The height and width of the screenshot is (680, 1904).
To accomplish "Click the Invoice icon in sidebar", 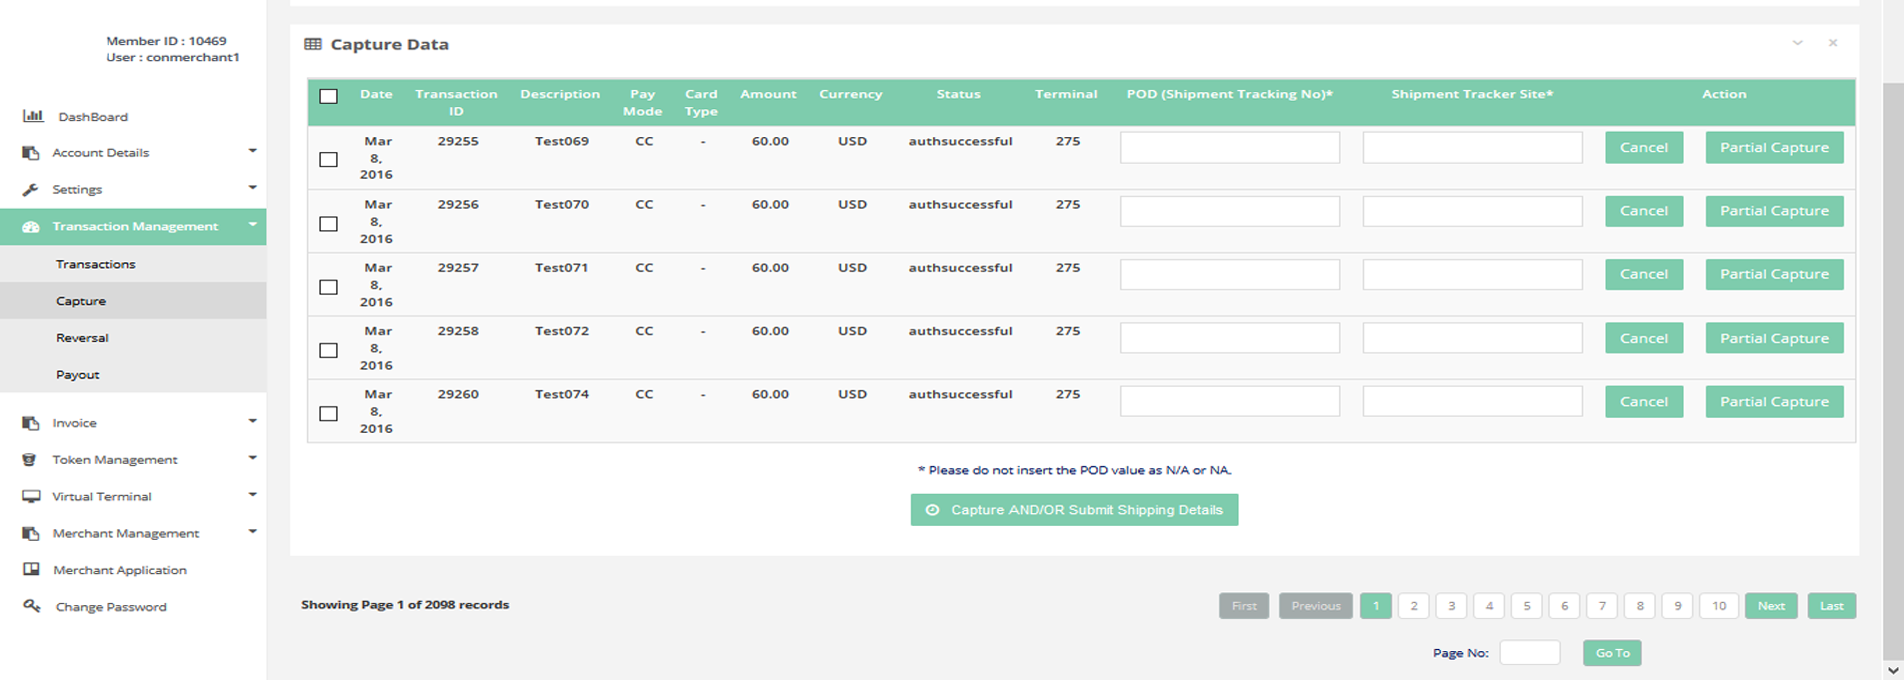I will (x=31, y=423).
